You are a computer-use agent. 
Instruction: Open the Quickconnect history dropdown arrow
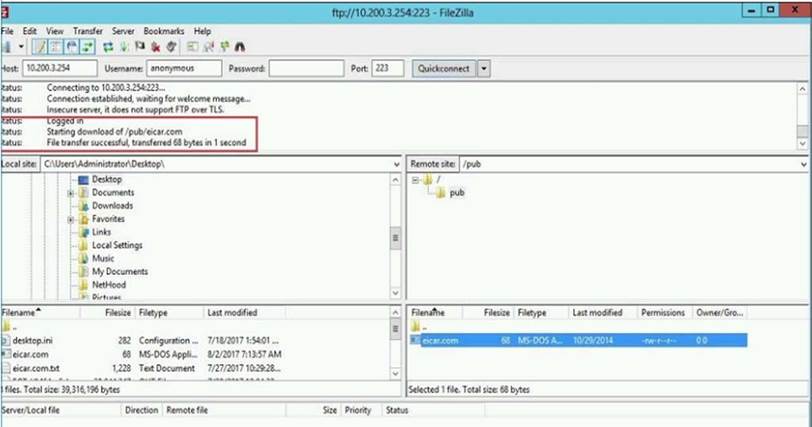484,69
